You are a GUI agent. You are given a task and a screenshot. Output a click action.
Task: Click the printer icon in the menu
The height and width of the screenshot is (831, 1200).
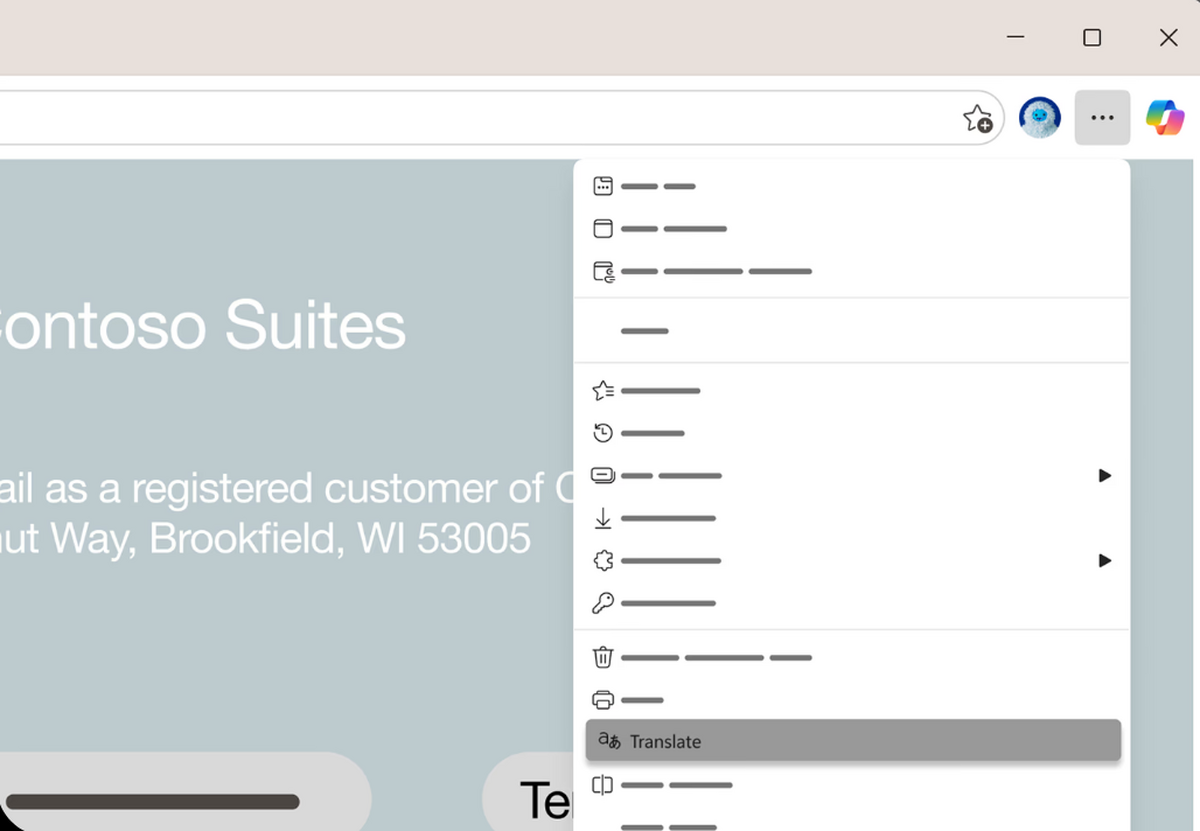click(x=603, y=700)
